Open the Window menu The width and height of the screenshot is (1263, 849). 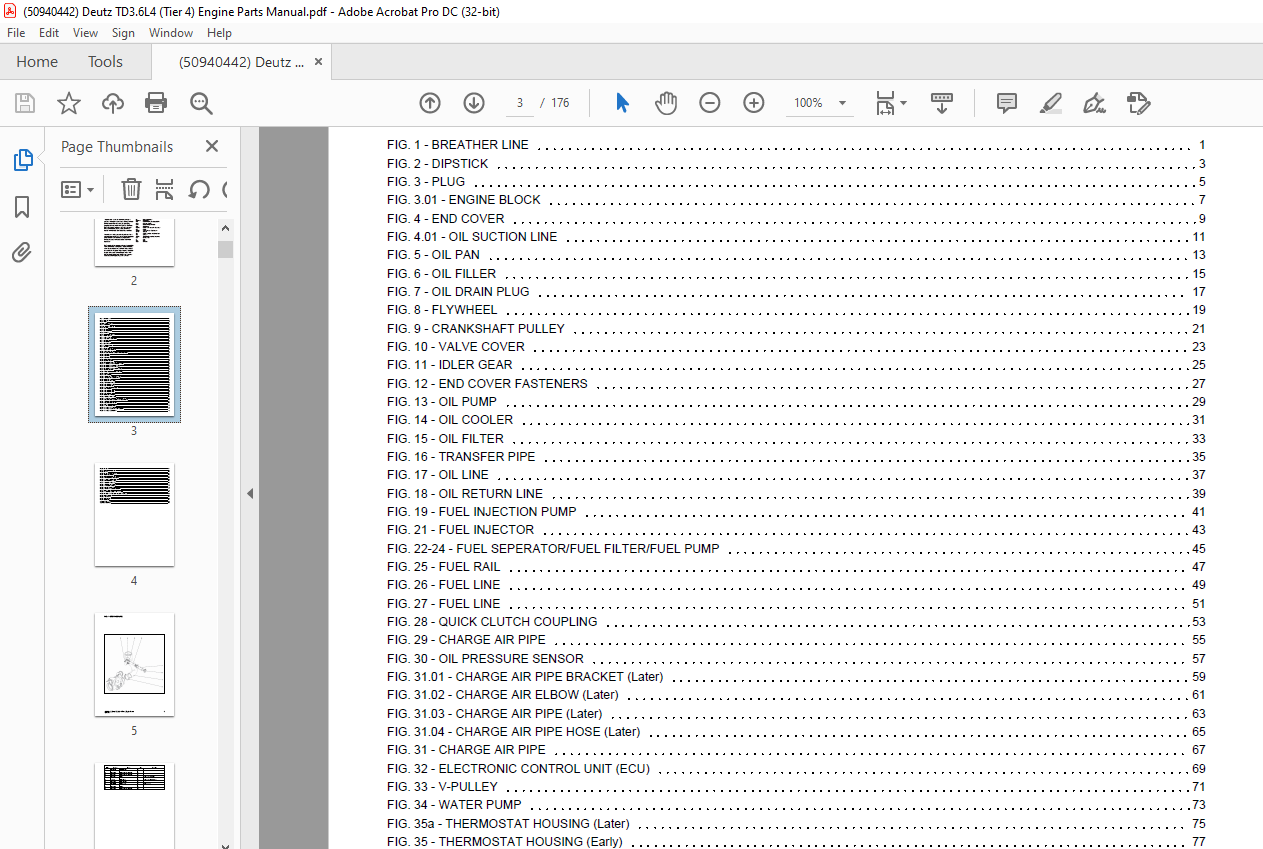(171, 33)
